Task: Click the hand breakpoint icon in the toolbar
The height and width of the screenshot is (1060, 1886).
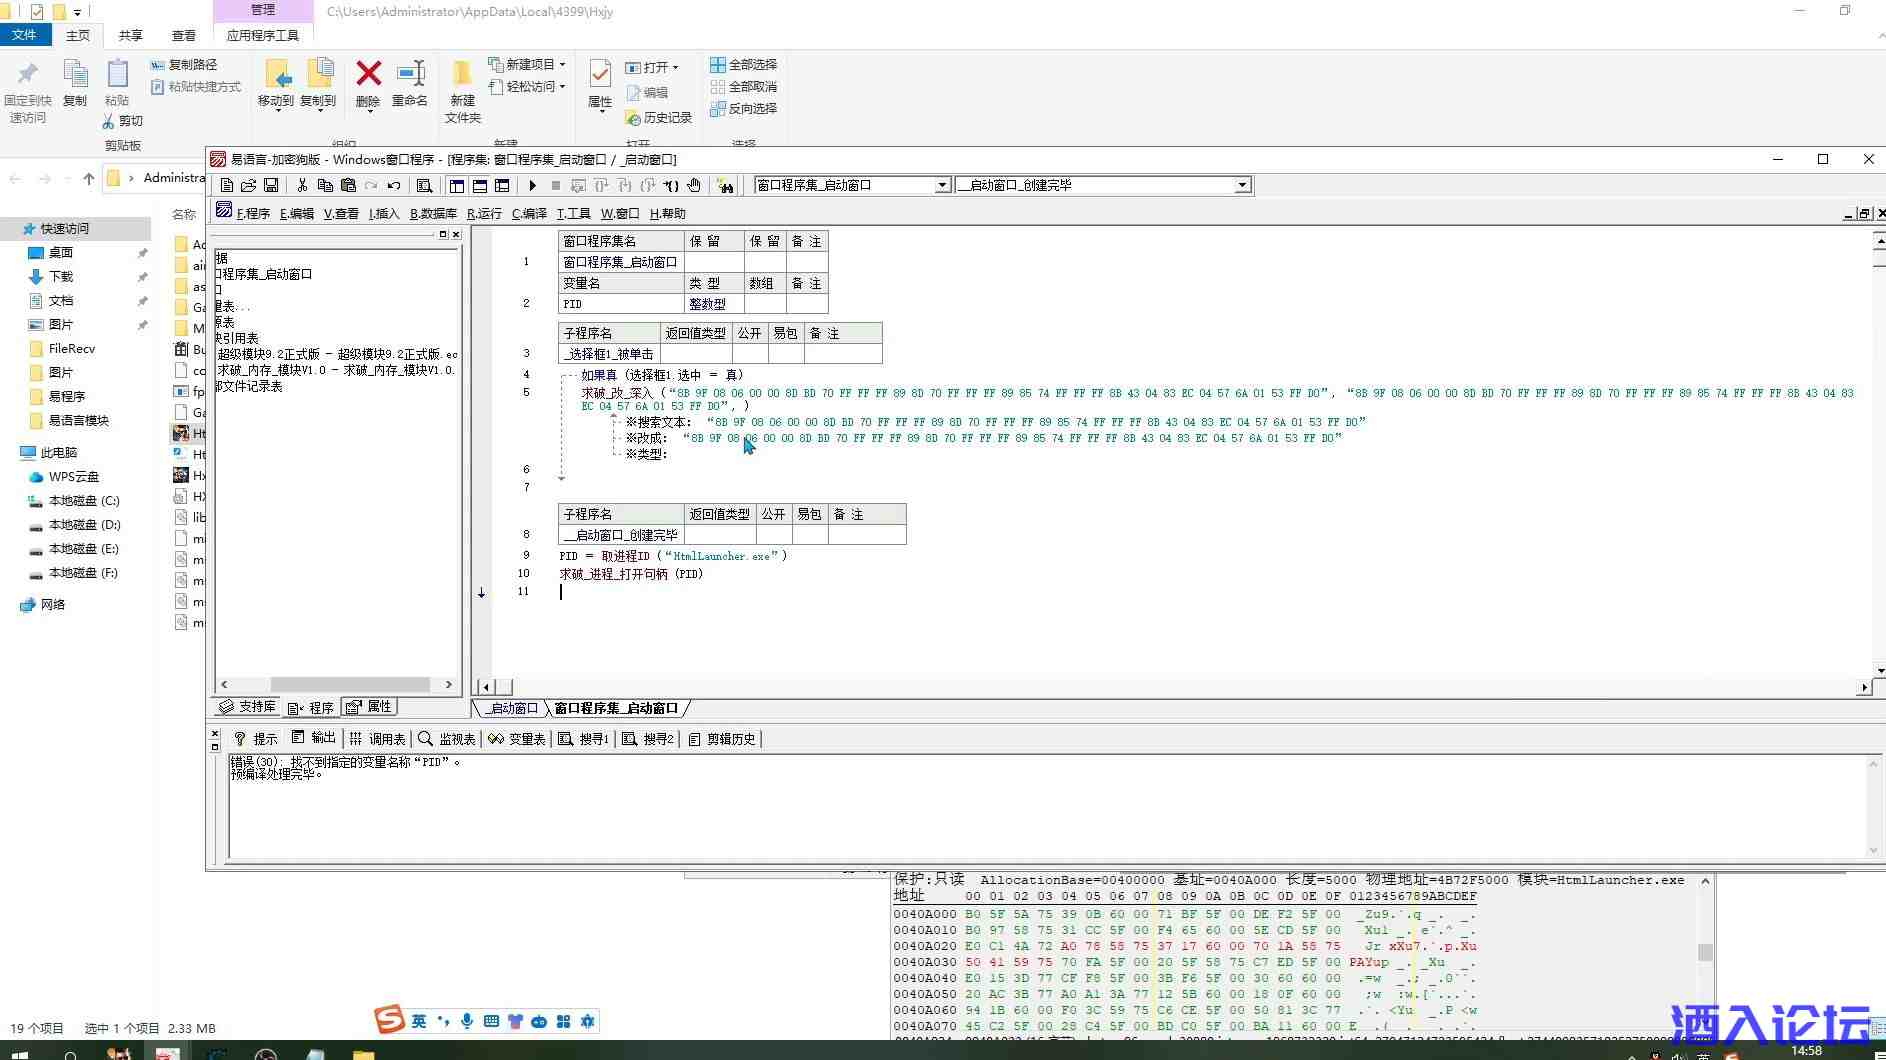Action: click(694, 186)
